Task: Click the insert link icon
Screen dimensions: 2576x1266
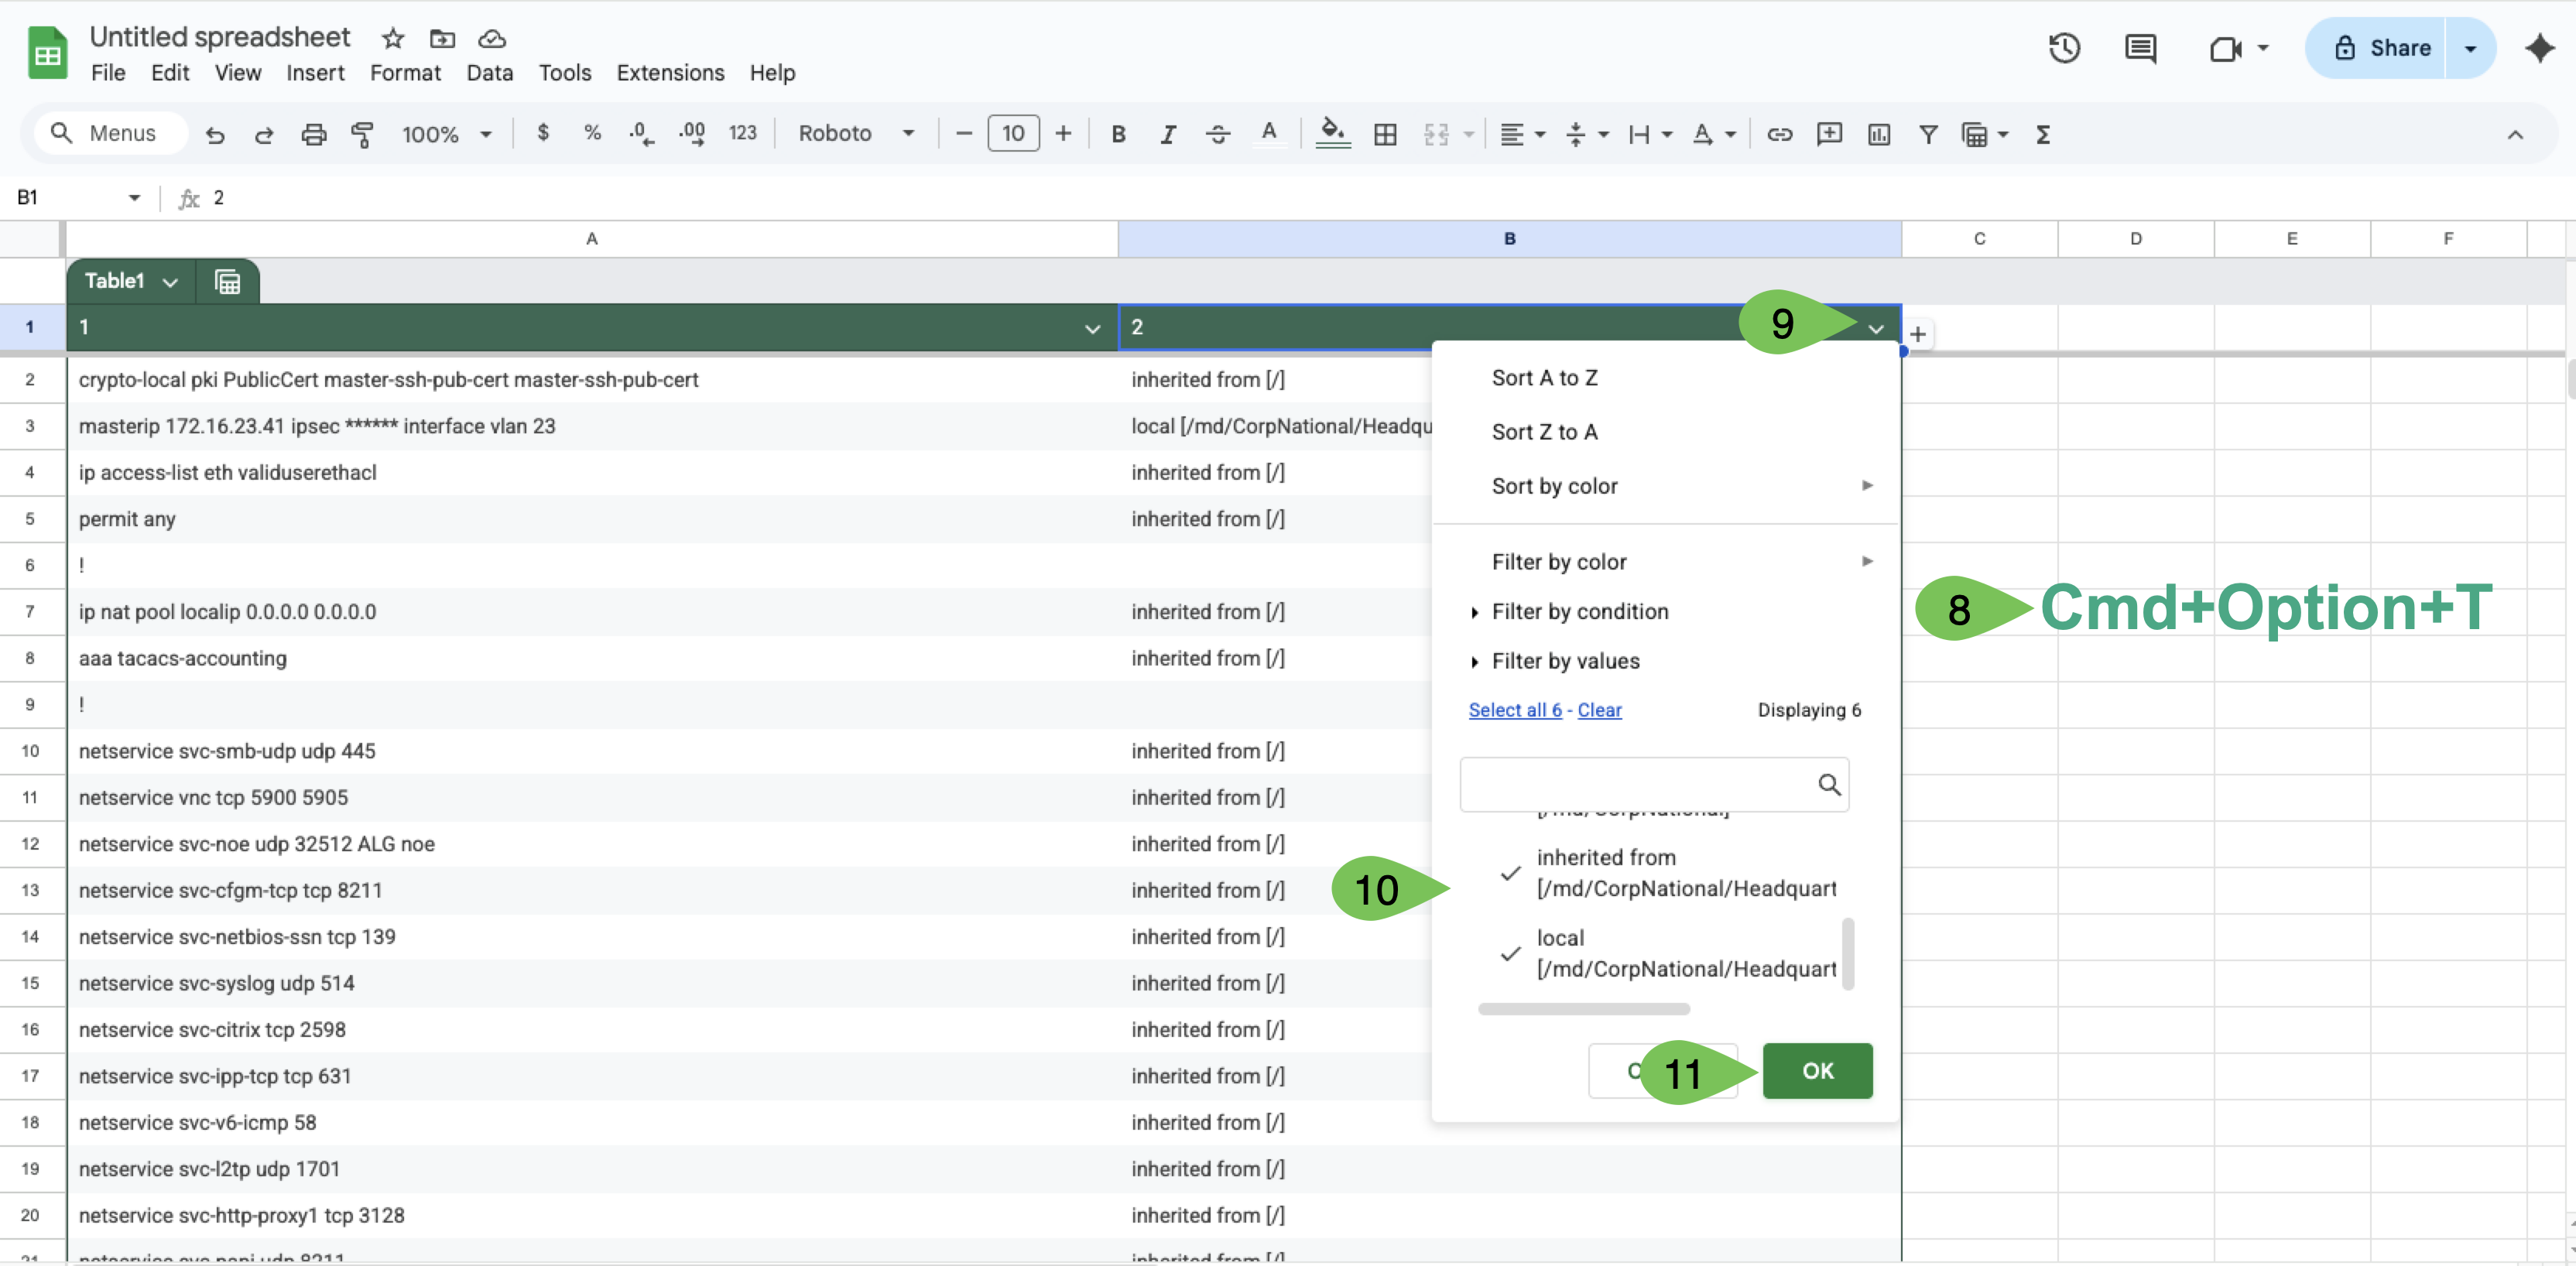Action: coord(1779,134)
